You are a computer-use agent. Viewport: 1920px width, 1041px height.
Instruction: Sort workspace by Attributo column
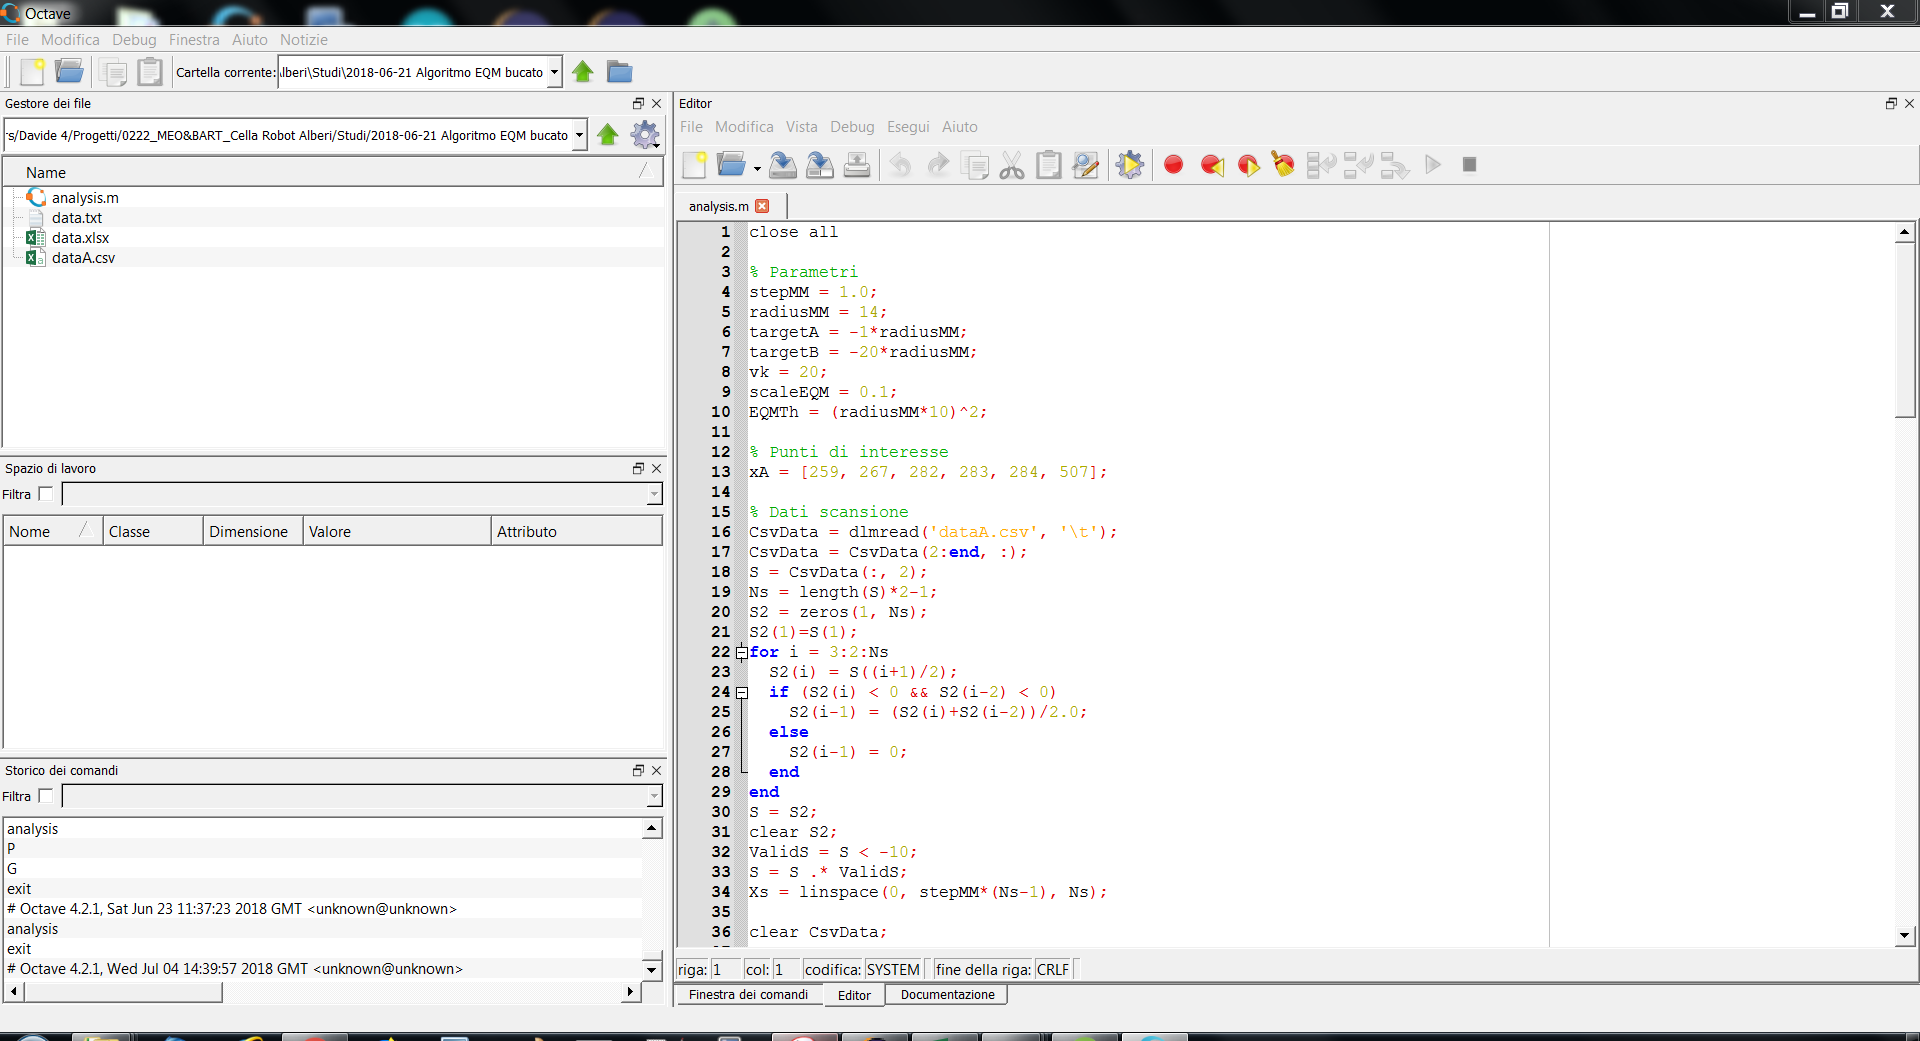pyautogui.click(x=577, y=531)
